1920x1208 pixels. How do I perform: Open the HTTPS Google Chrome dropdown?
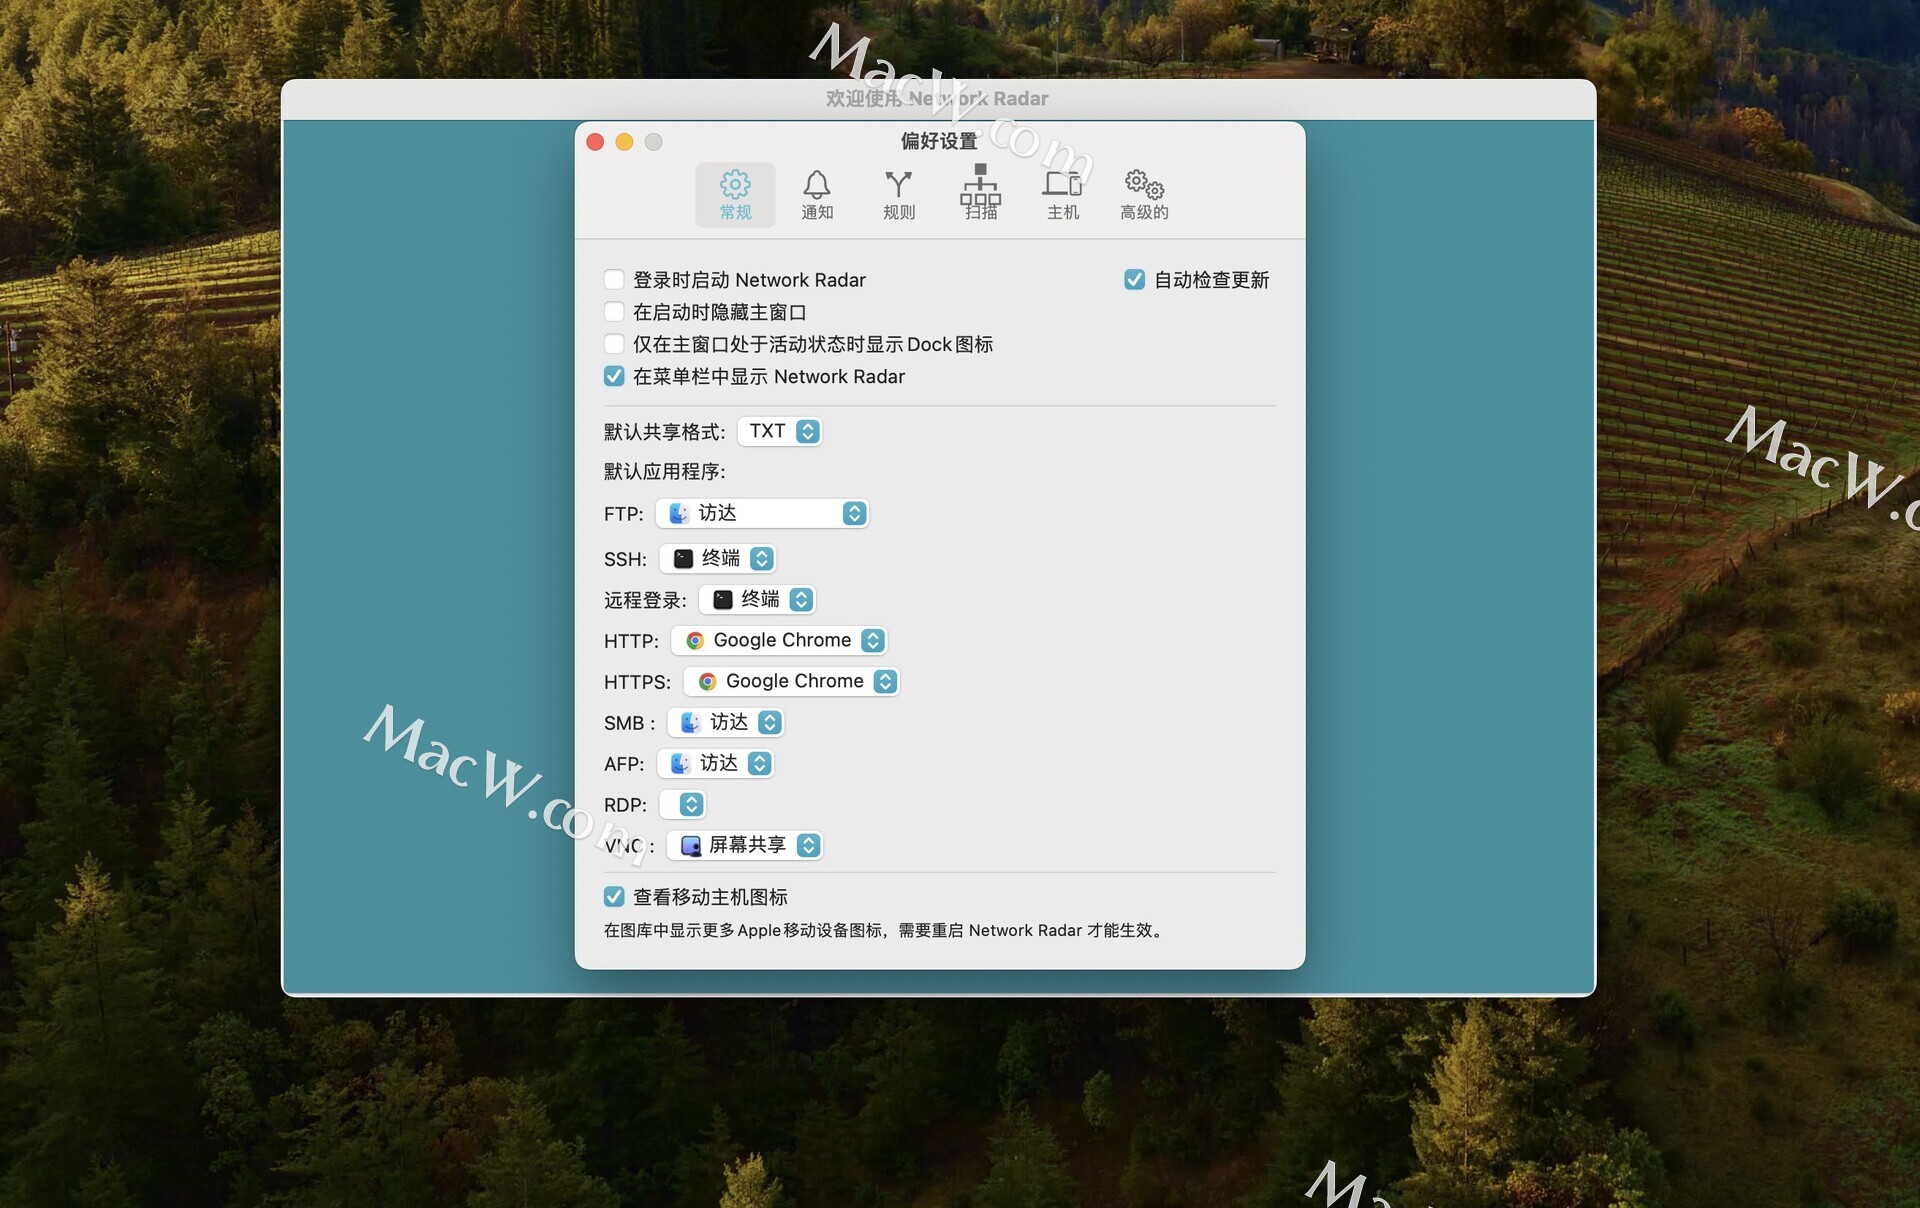[x=791, y=681]
